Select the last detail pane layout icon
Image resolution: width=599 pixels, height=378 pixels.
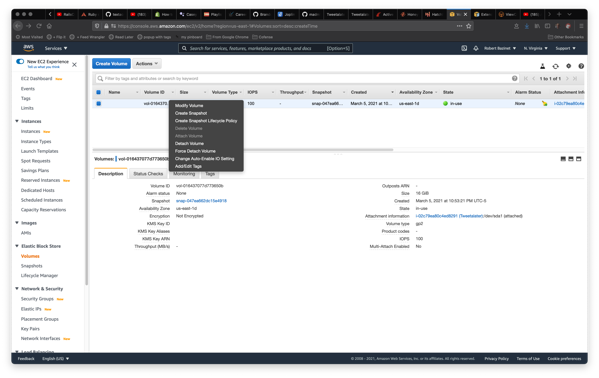[x=578, y=159]
